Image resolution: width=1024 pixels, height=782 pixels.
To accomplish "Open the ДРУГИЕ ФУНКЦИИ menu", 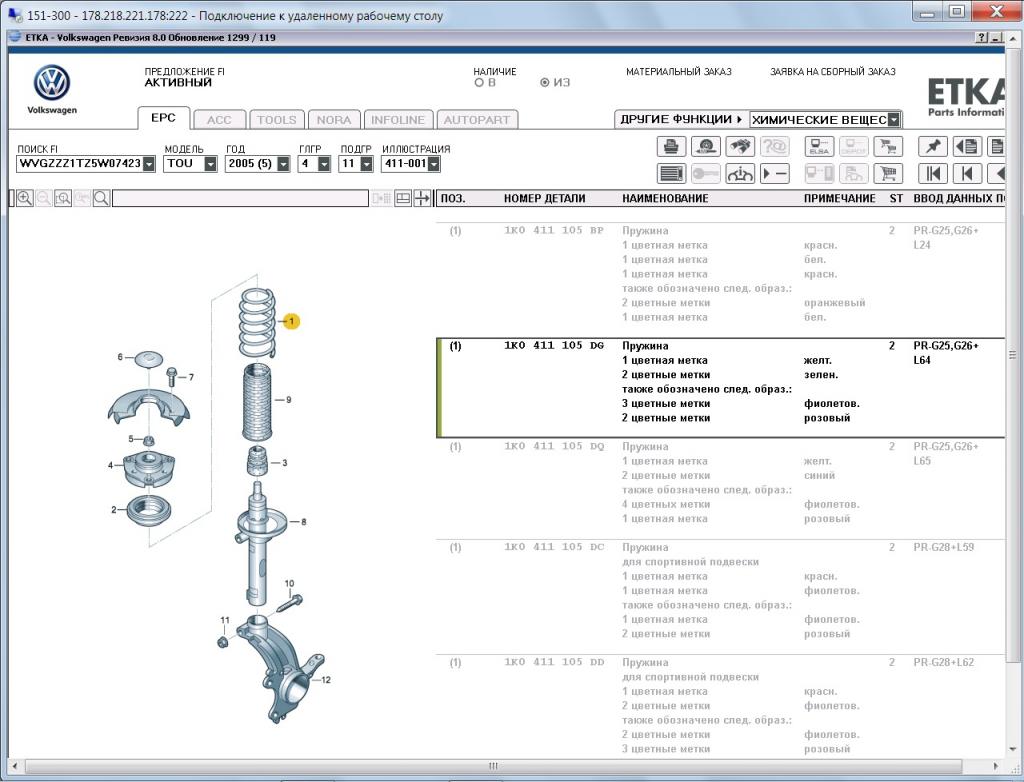I will [x=681, y=120].
